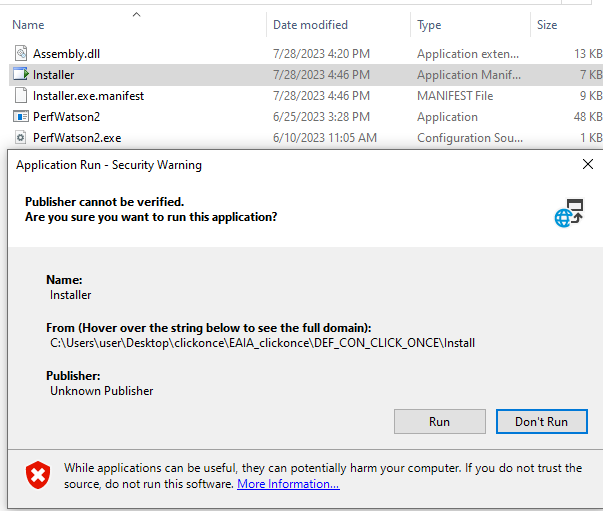Click the Installer.exe.manifest file icon
The height and width of the screenshot is (511, 603).
click(x=21, y=96)
